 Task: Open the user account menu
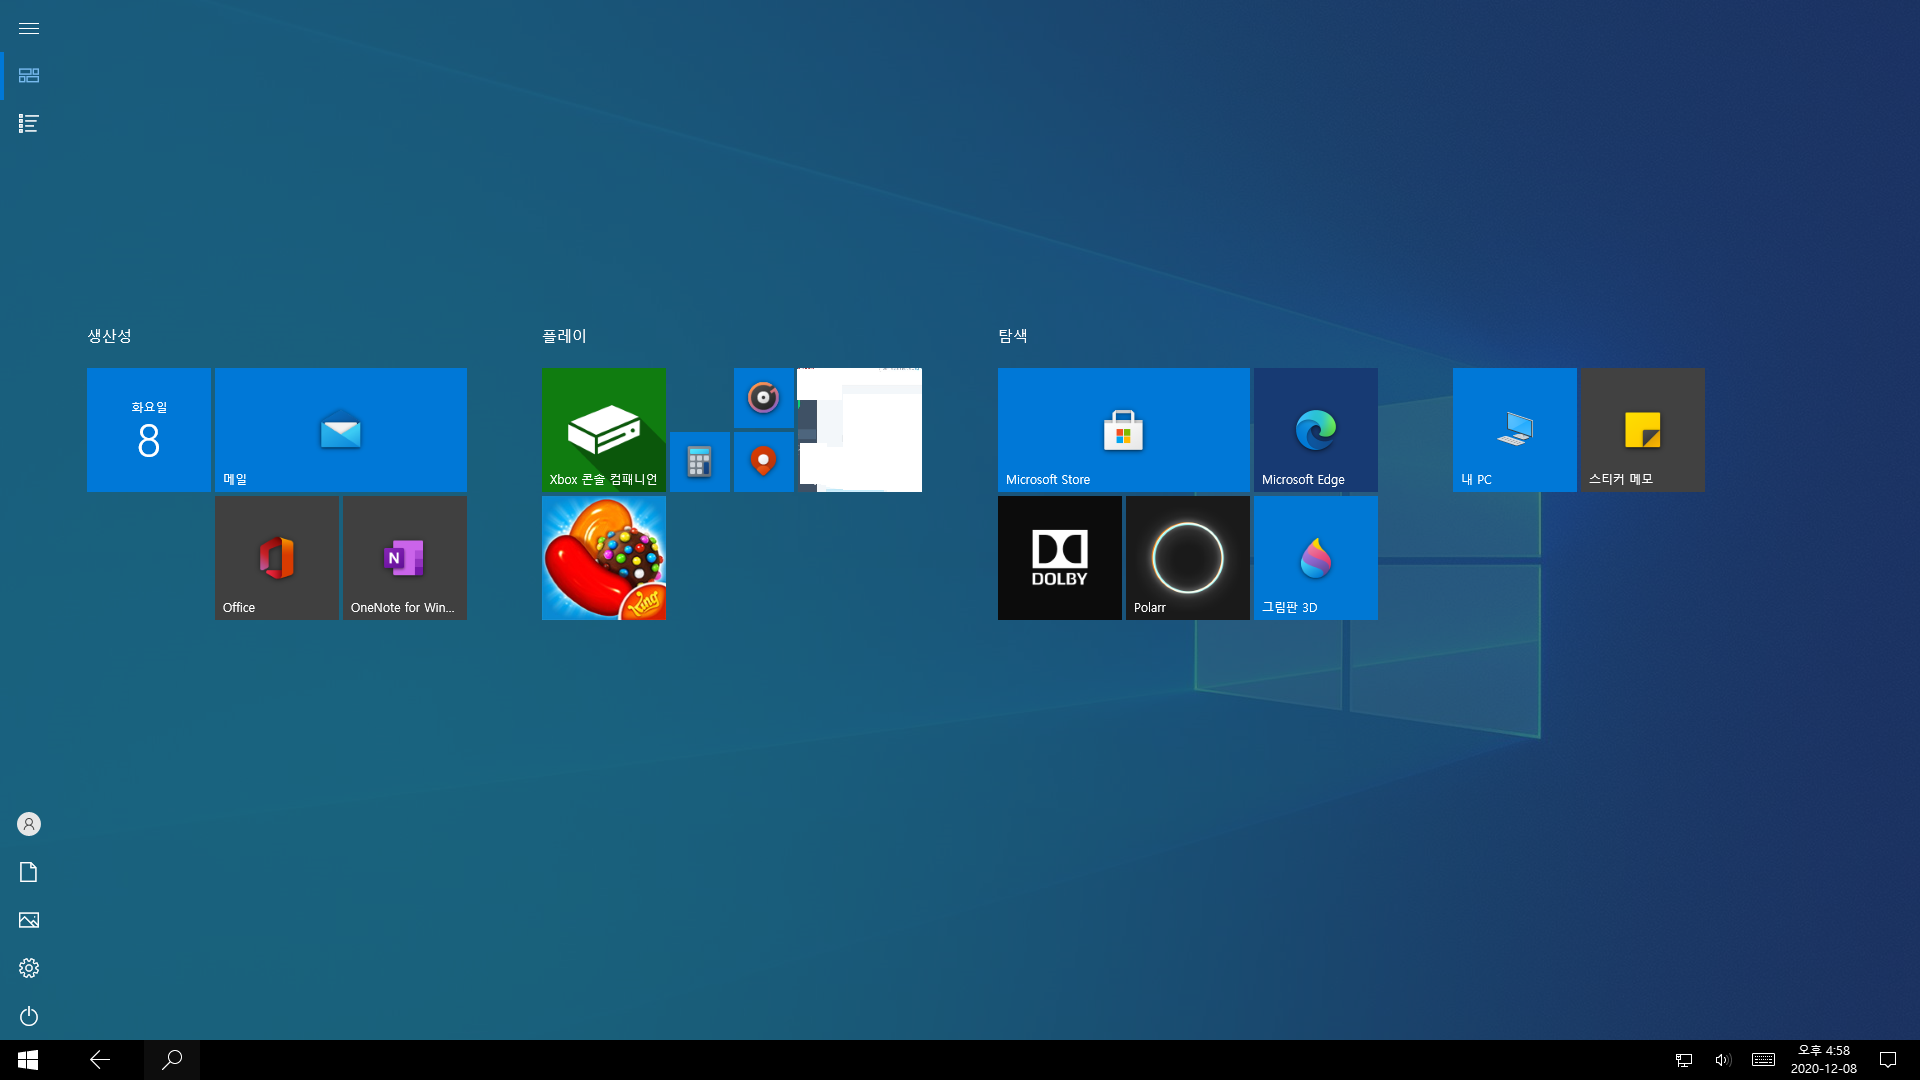29,824
